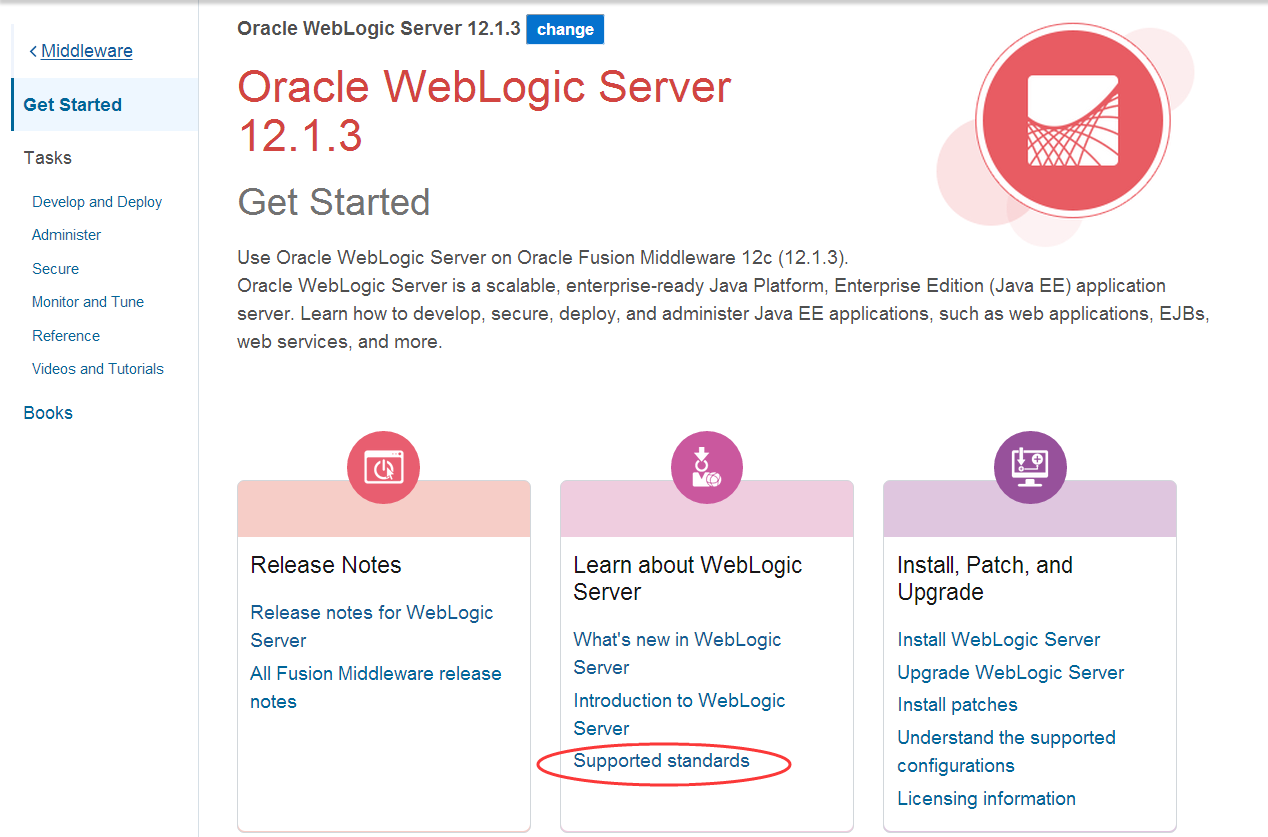The width and height of the screenshot is (1268, 837).
Task: Click the Install, Patch, and Upgrade round icon
Action: (x=1030, y=467)
